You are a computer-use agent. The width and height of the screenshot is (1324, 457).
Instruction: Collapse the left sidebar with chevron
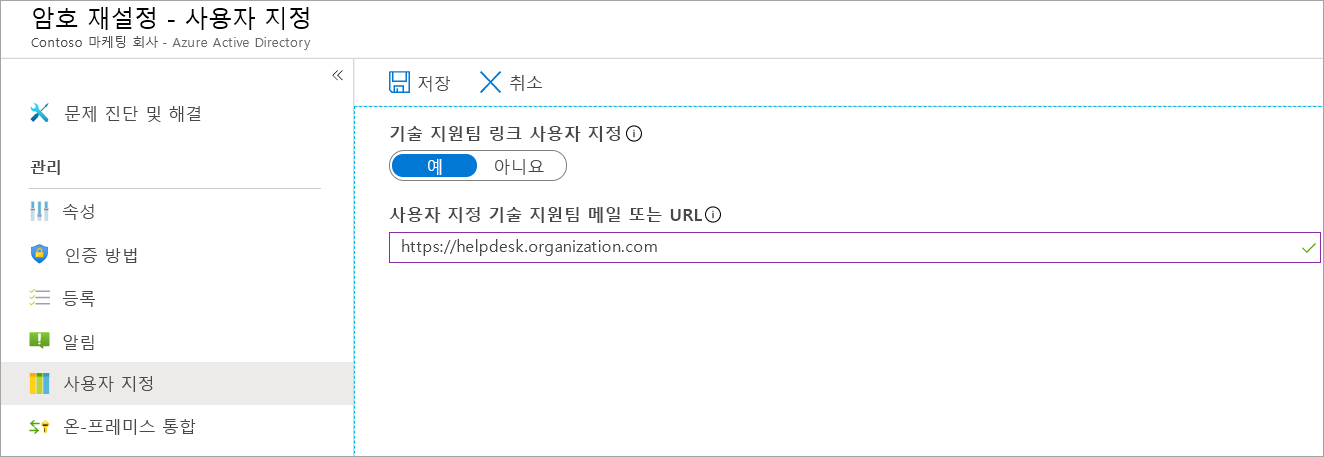click(337, 75)
